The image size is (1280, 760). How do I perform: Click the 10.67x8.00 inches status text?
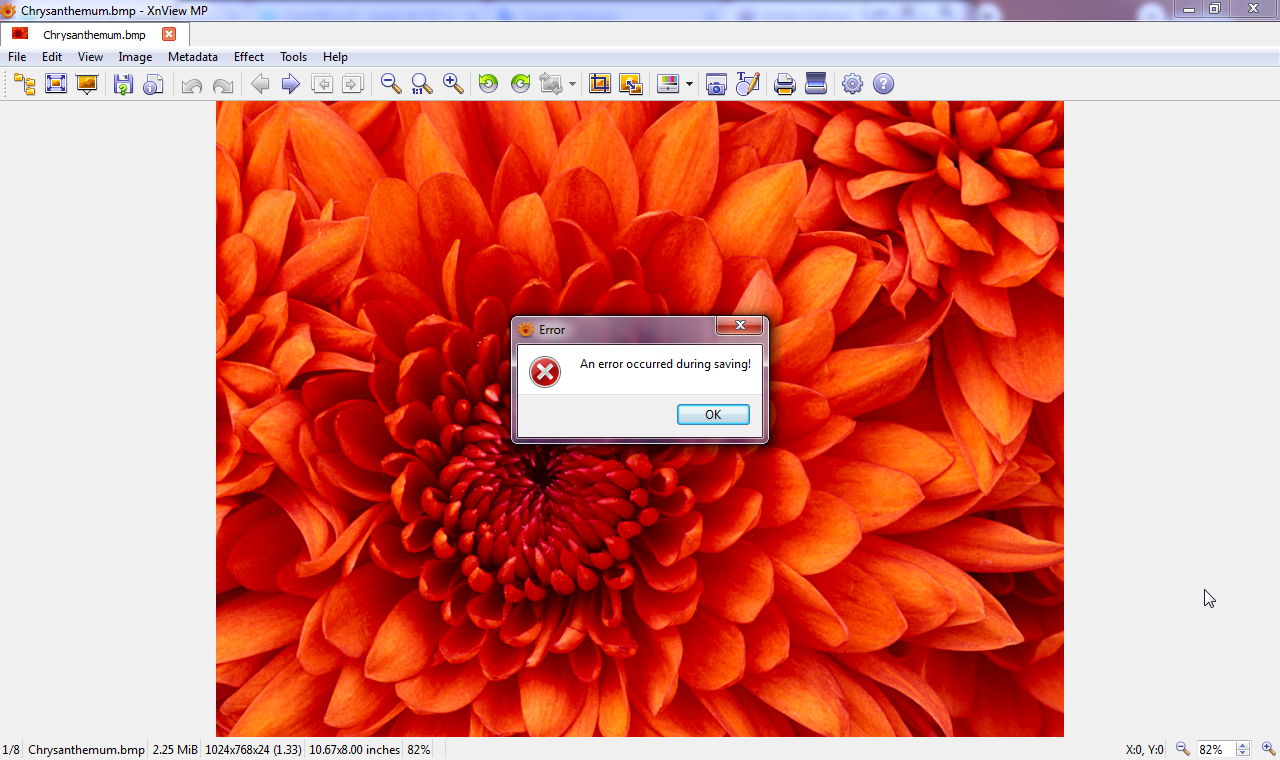point(355,750)
